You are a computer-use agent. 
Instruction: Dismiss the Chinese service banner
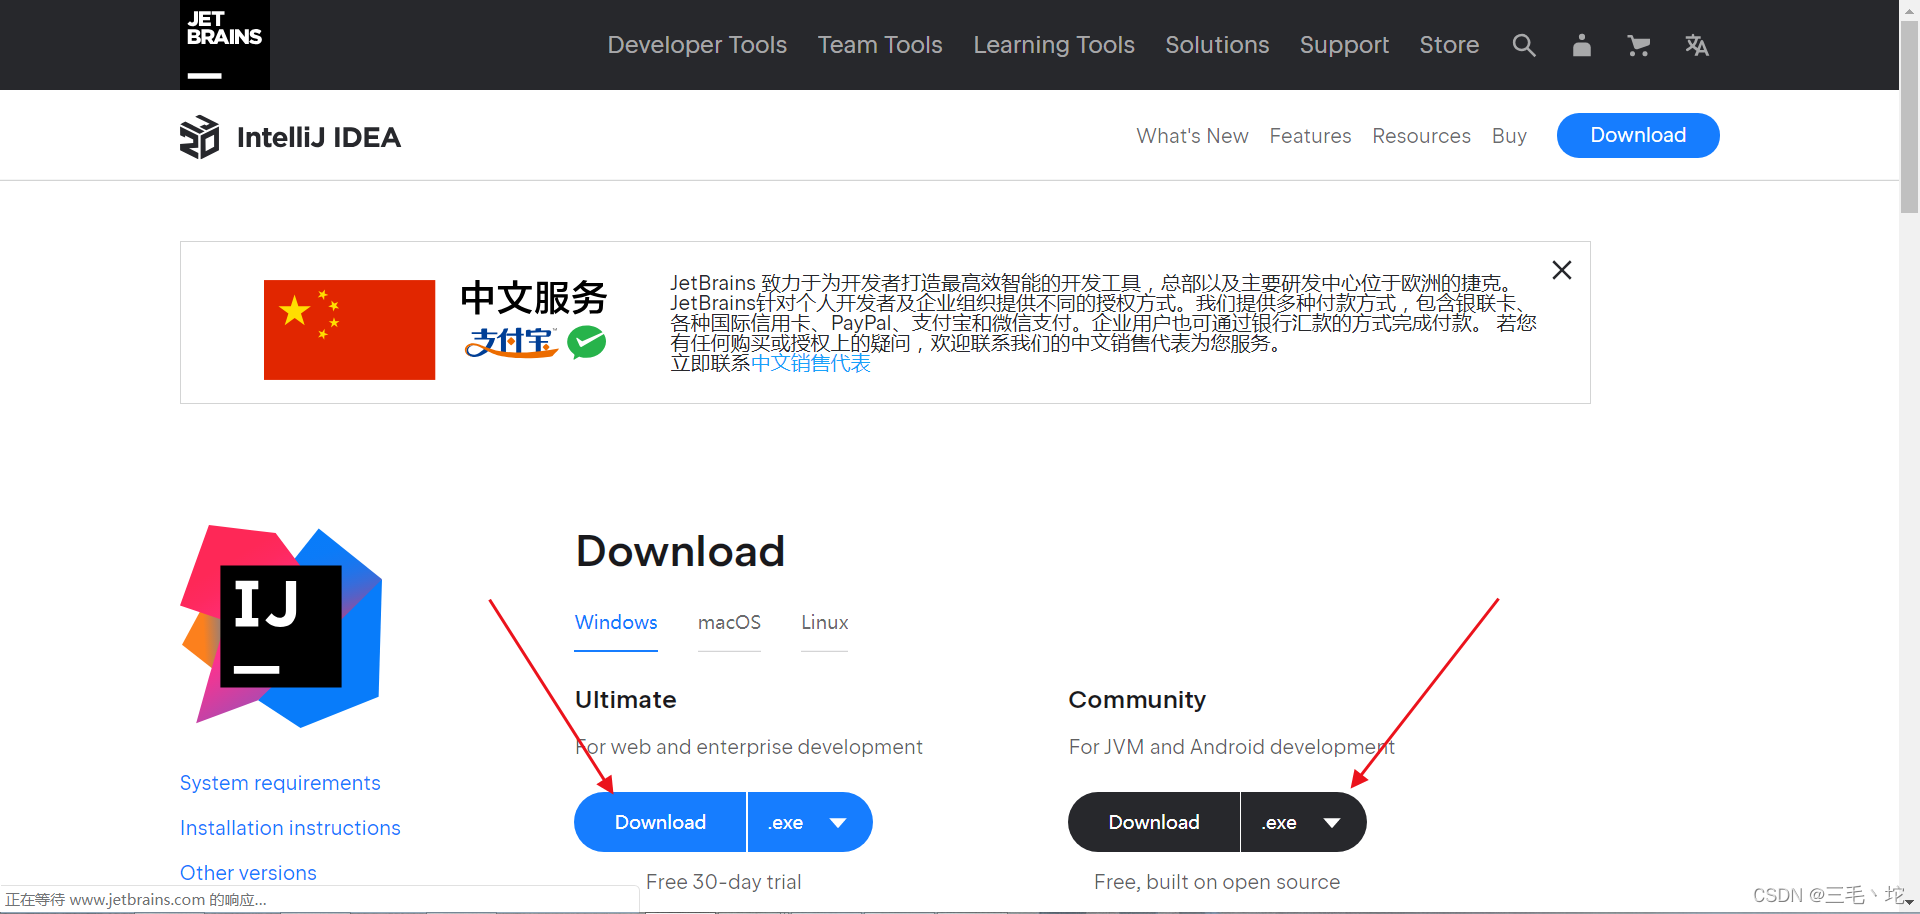click(x=1562, y=269)
